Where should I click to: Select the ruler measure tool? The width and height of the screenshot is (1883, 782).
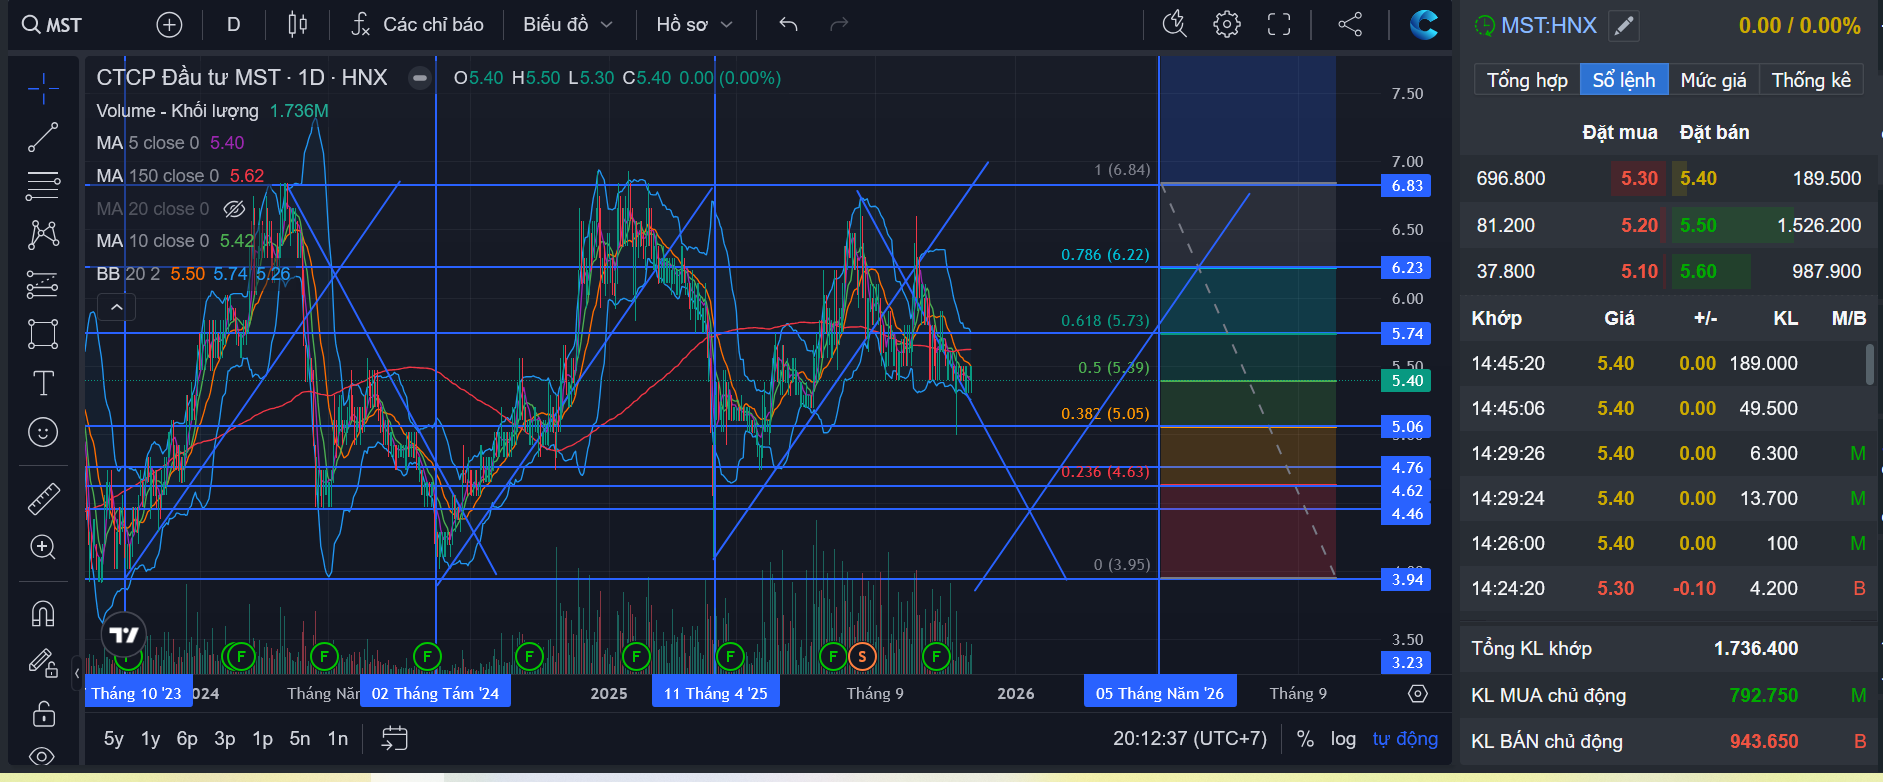[43, 498]
